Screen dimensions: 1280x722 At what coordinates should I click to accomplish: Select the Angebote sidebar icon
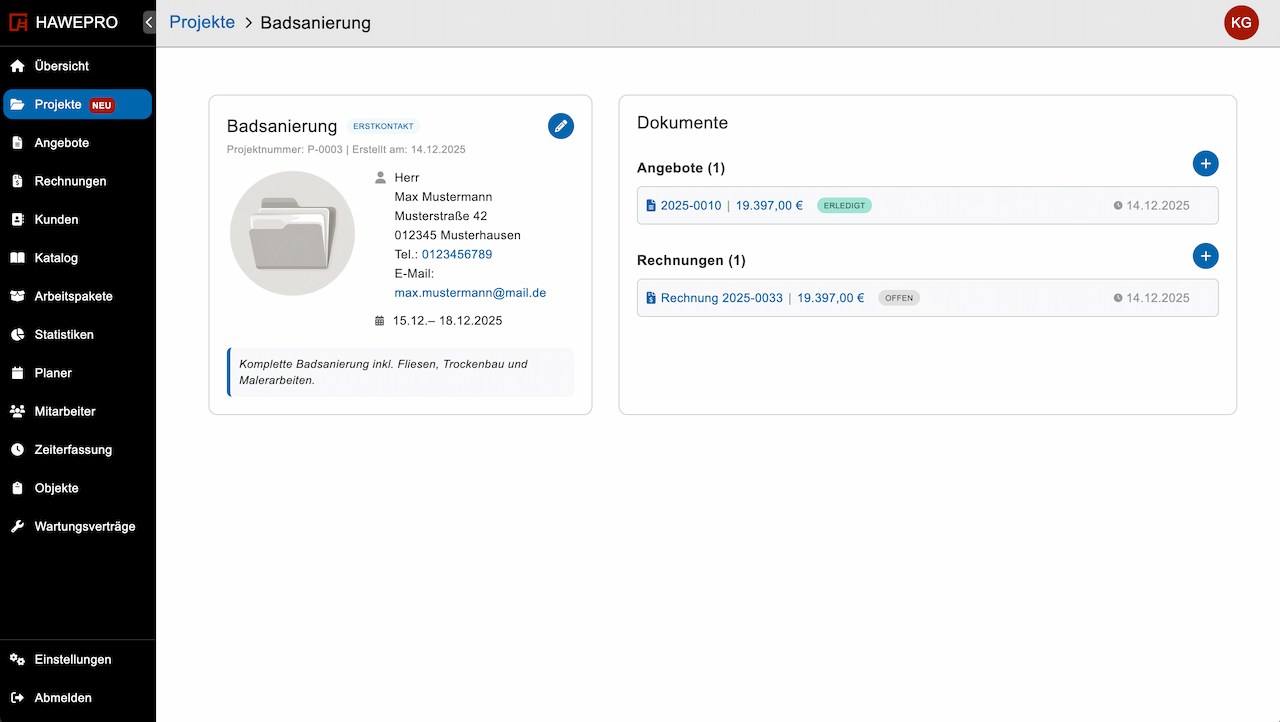(x=20, y=142)
